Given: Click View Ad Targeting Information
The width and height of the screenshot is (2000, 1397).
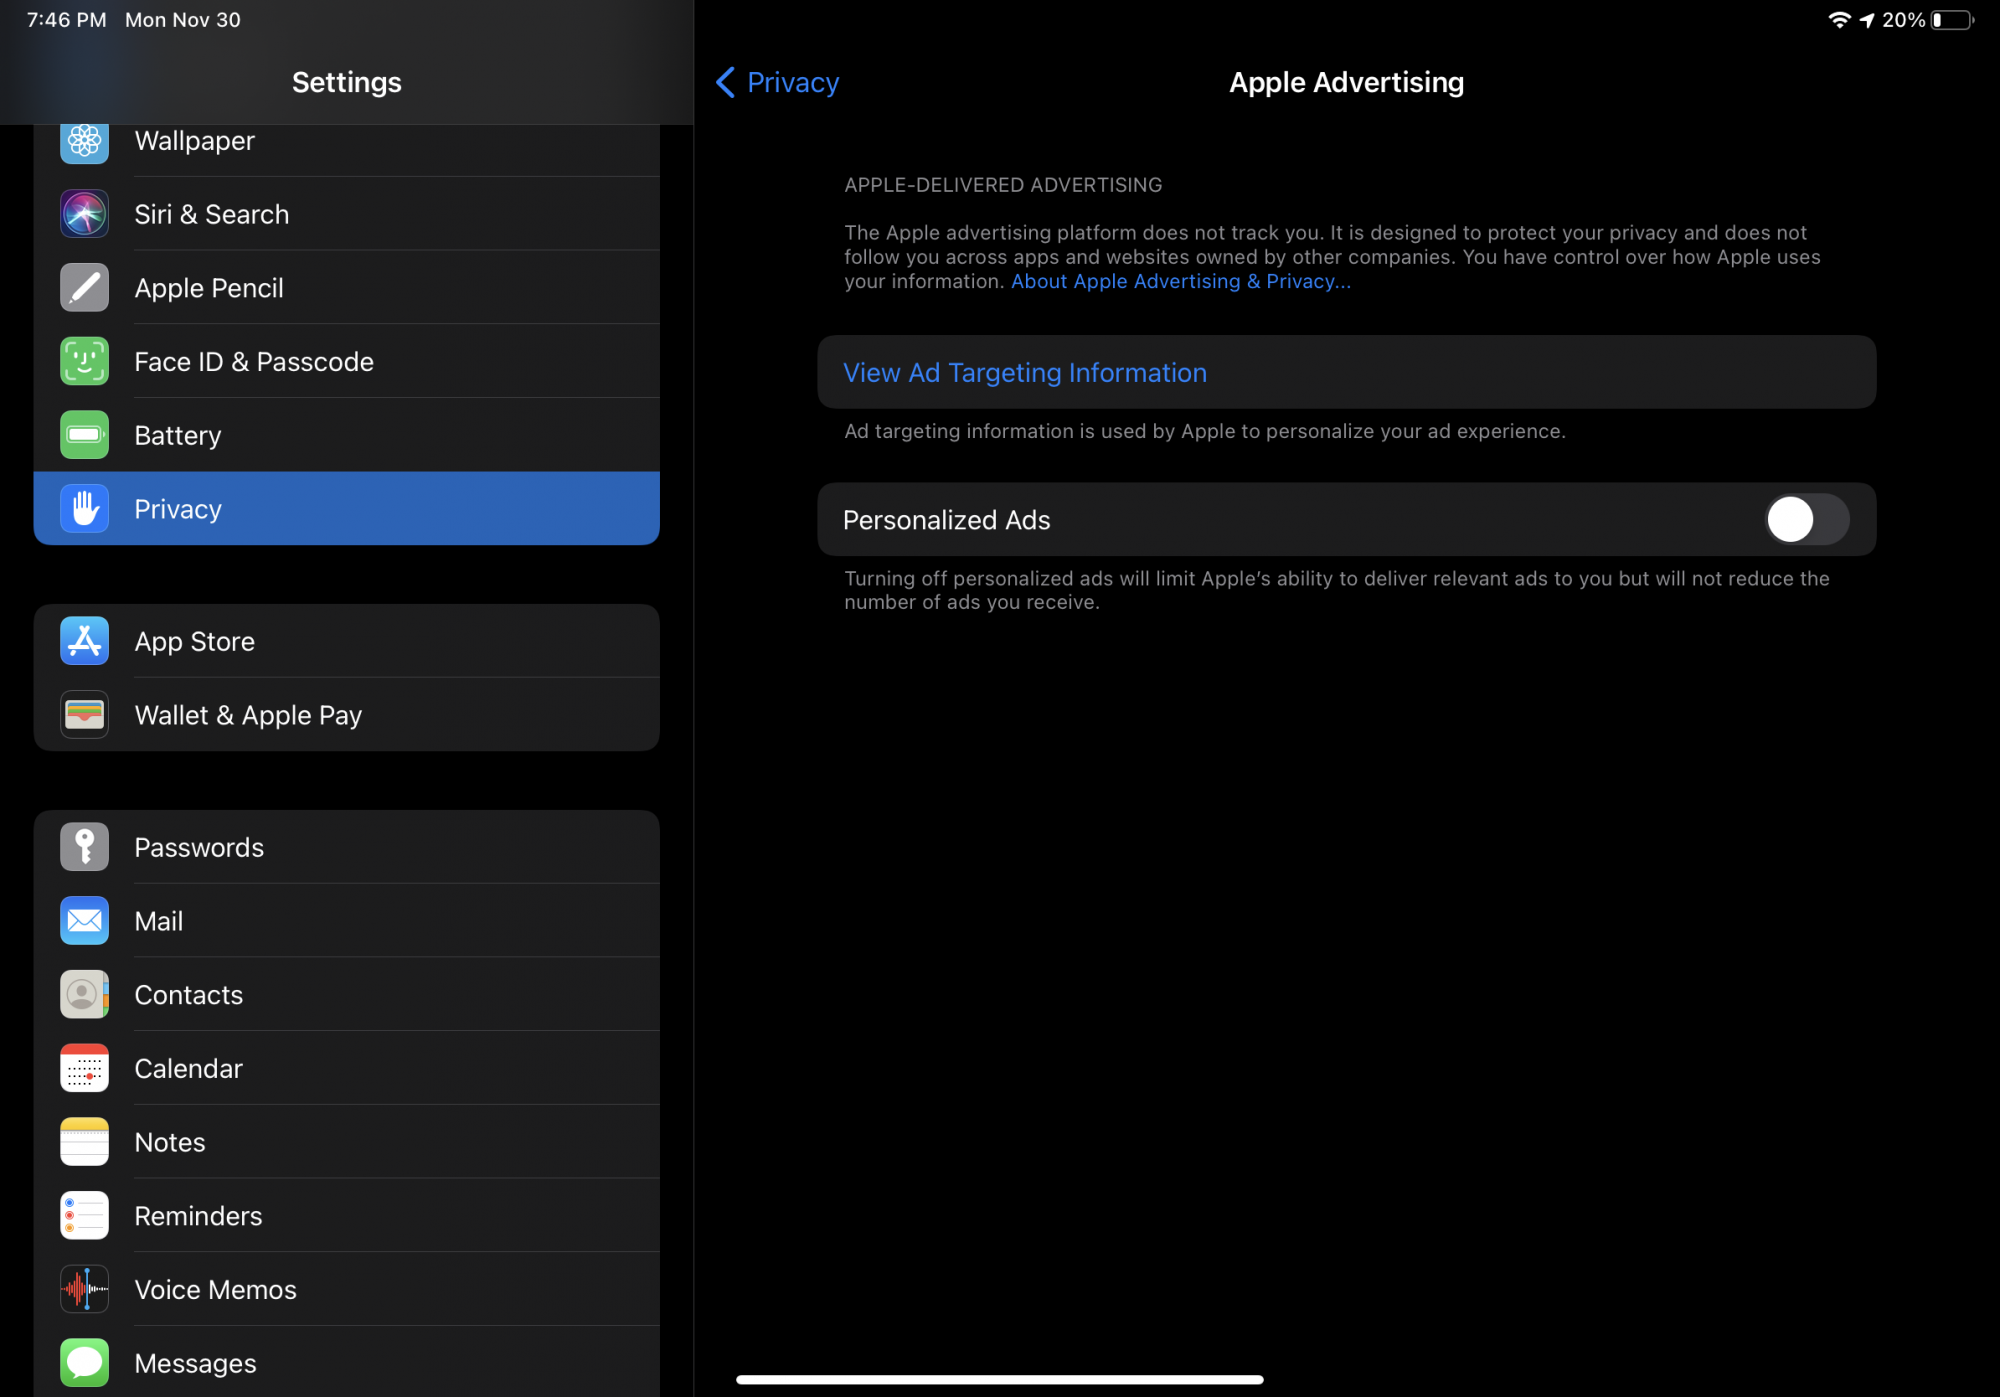Looking at the screenshot, I should coord(1025,373).
